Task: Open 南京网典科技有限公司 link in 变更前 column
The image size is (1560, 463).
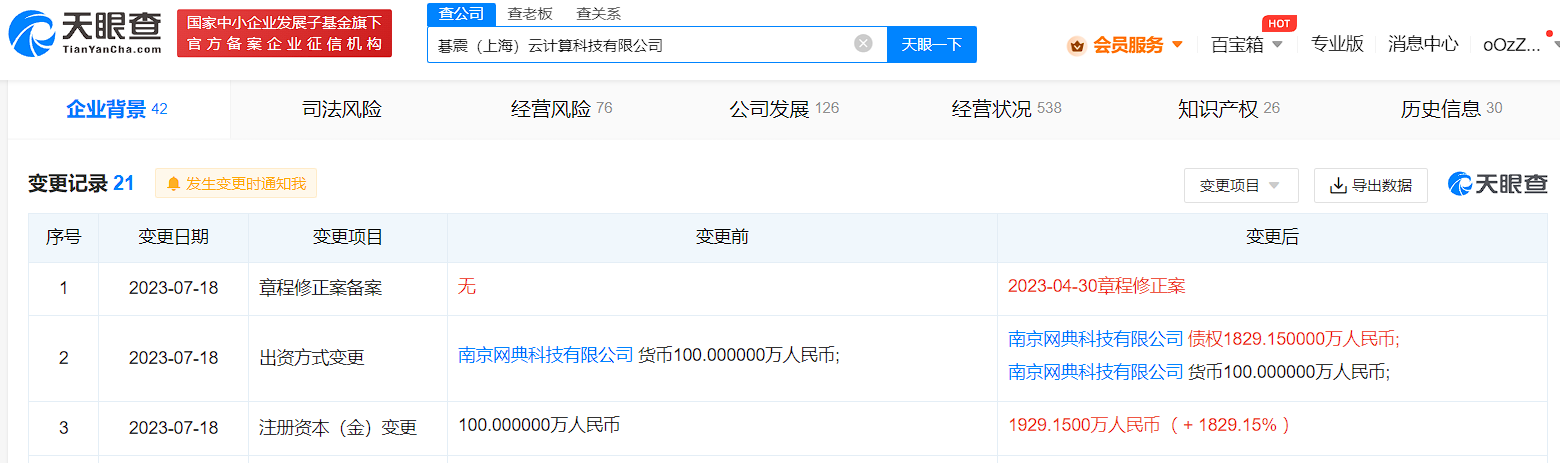Action: [545, 354]
